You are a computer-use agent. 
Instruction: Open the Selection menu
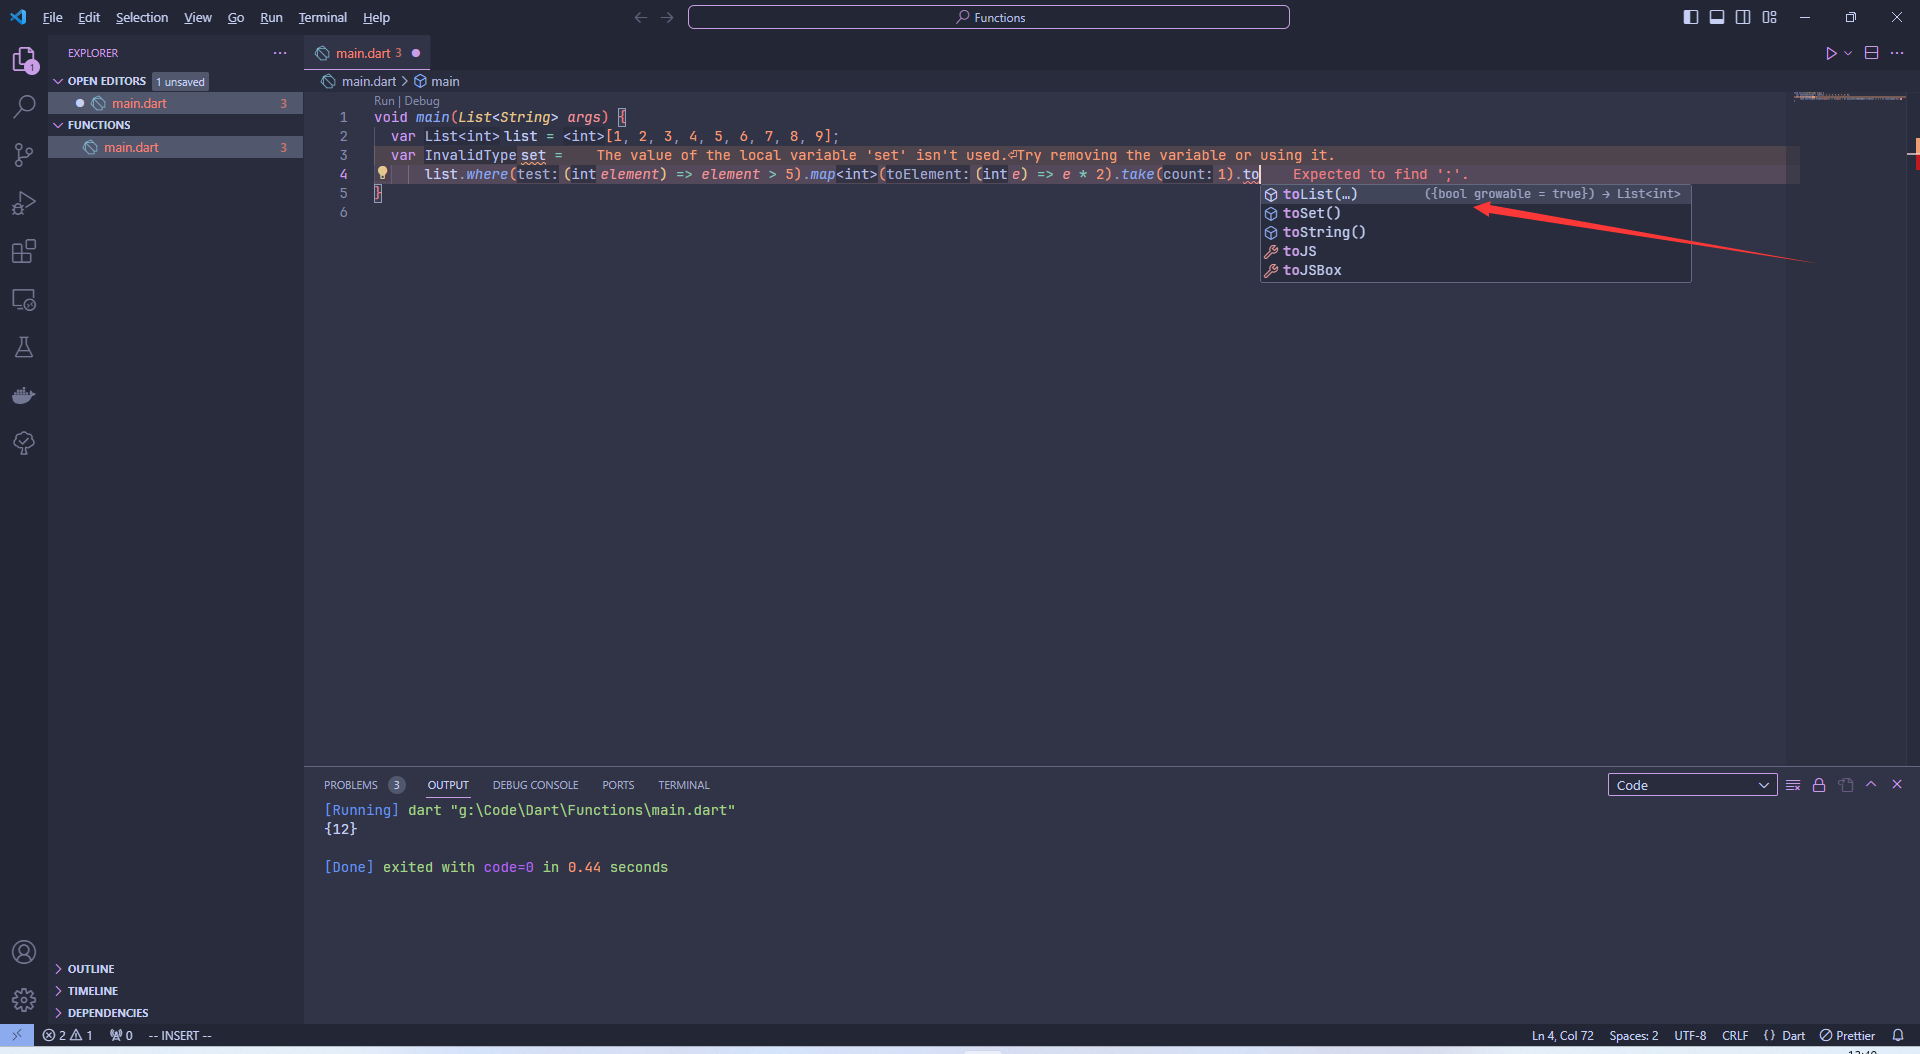pos(142,17)
